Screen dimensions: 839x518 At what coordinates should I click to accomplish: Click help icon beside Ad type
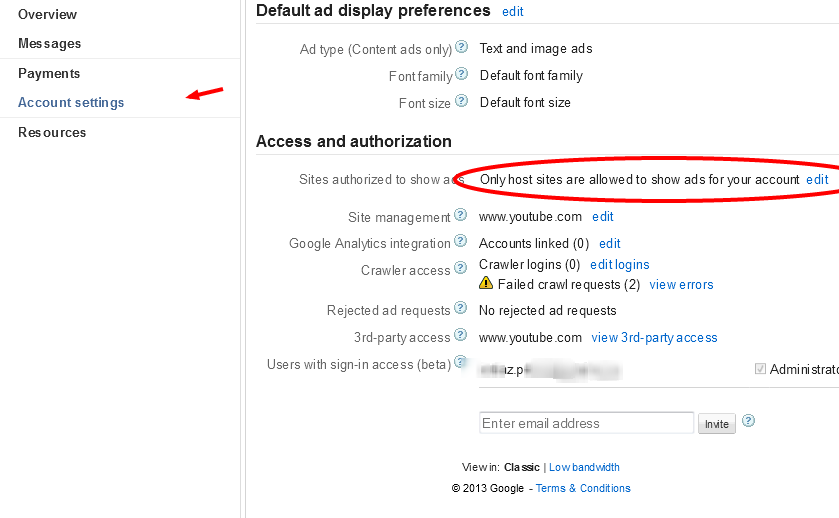(461, 47)
